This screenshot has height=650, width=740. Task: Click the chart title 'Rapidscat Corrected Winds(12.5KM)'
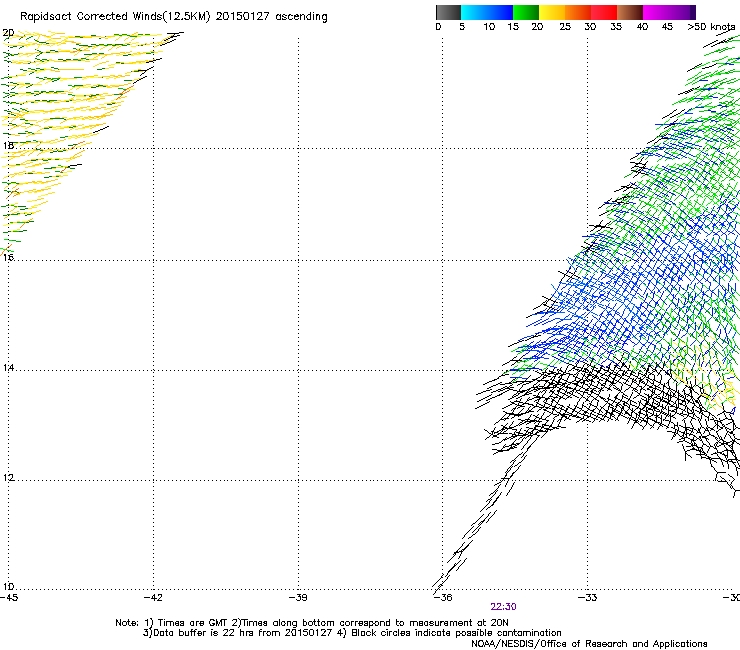[x=115, y=17]
